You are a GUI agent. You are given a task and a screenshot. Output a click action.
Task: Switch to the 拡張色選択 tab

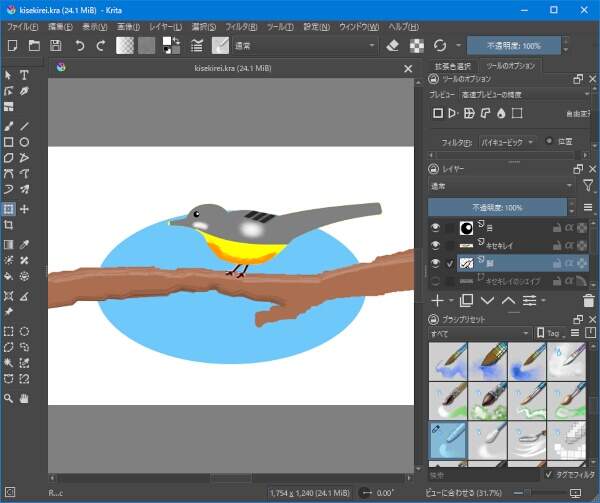point(453,65)
